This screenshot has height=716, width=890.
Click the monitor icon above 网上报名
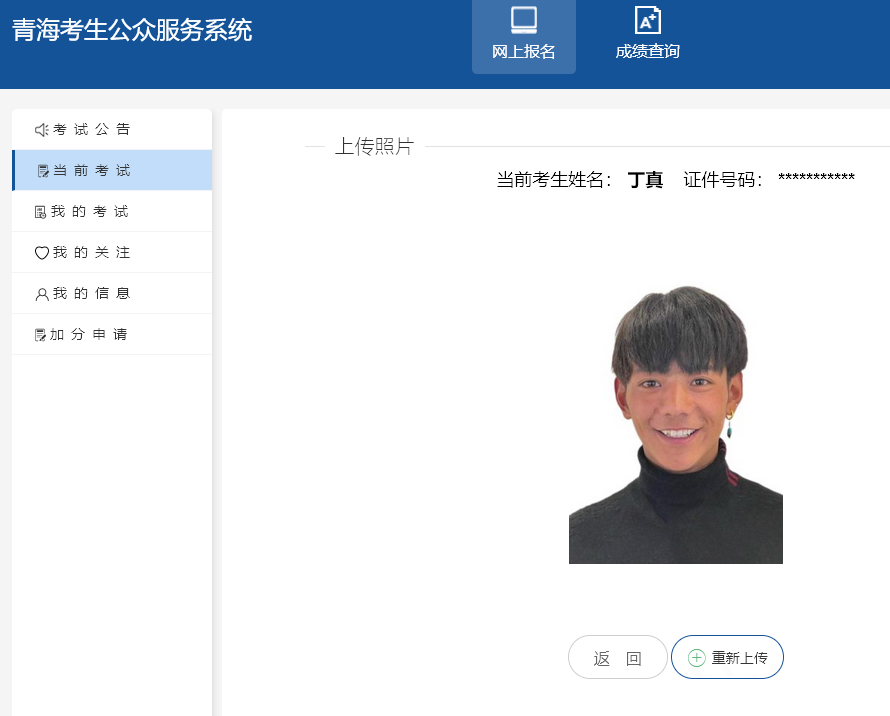[524, 20]
